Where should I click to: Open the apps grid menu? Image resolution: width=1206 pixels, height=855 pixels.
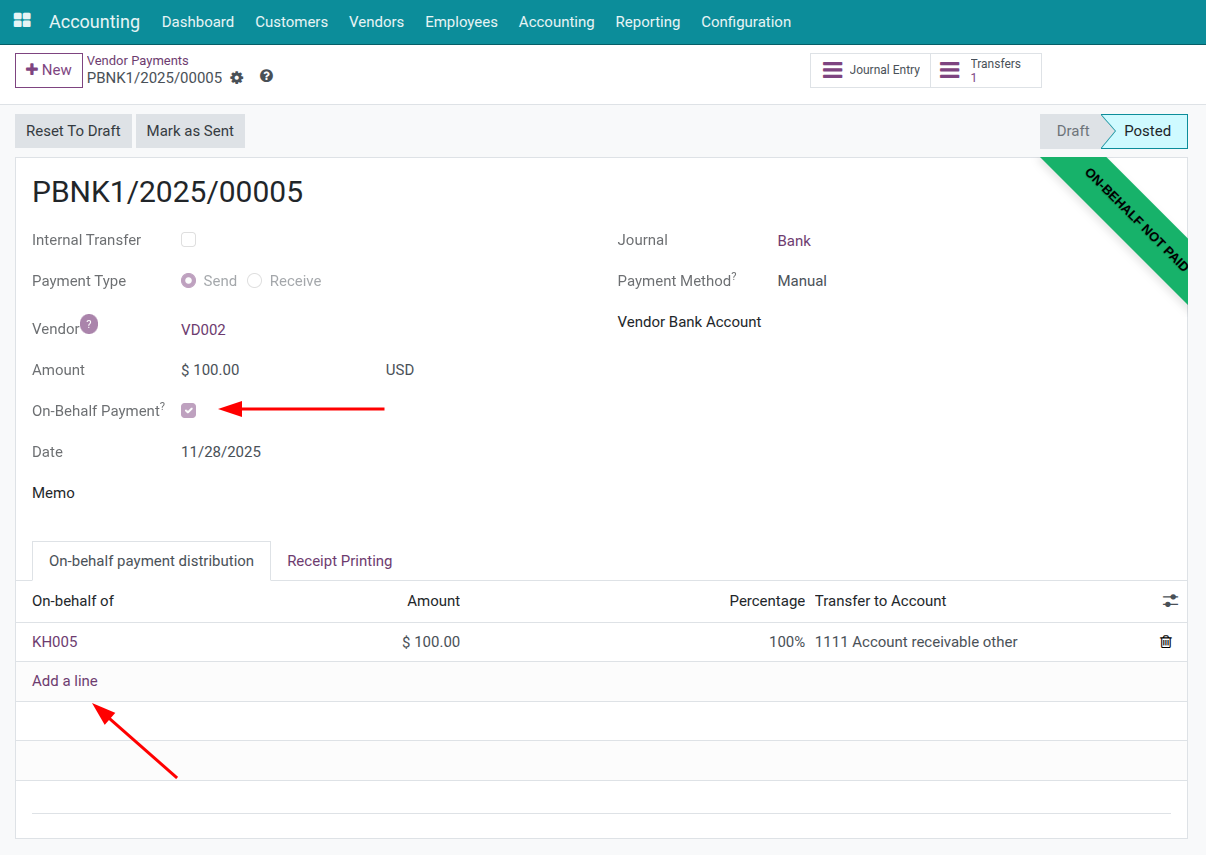point(21,20)
